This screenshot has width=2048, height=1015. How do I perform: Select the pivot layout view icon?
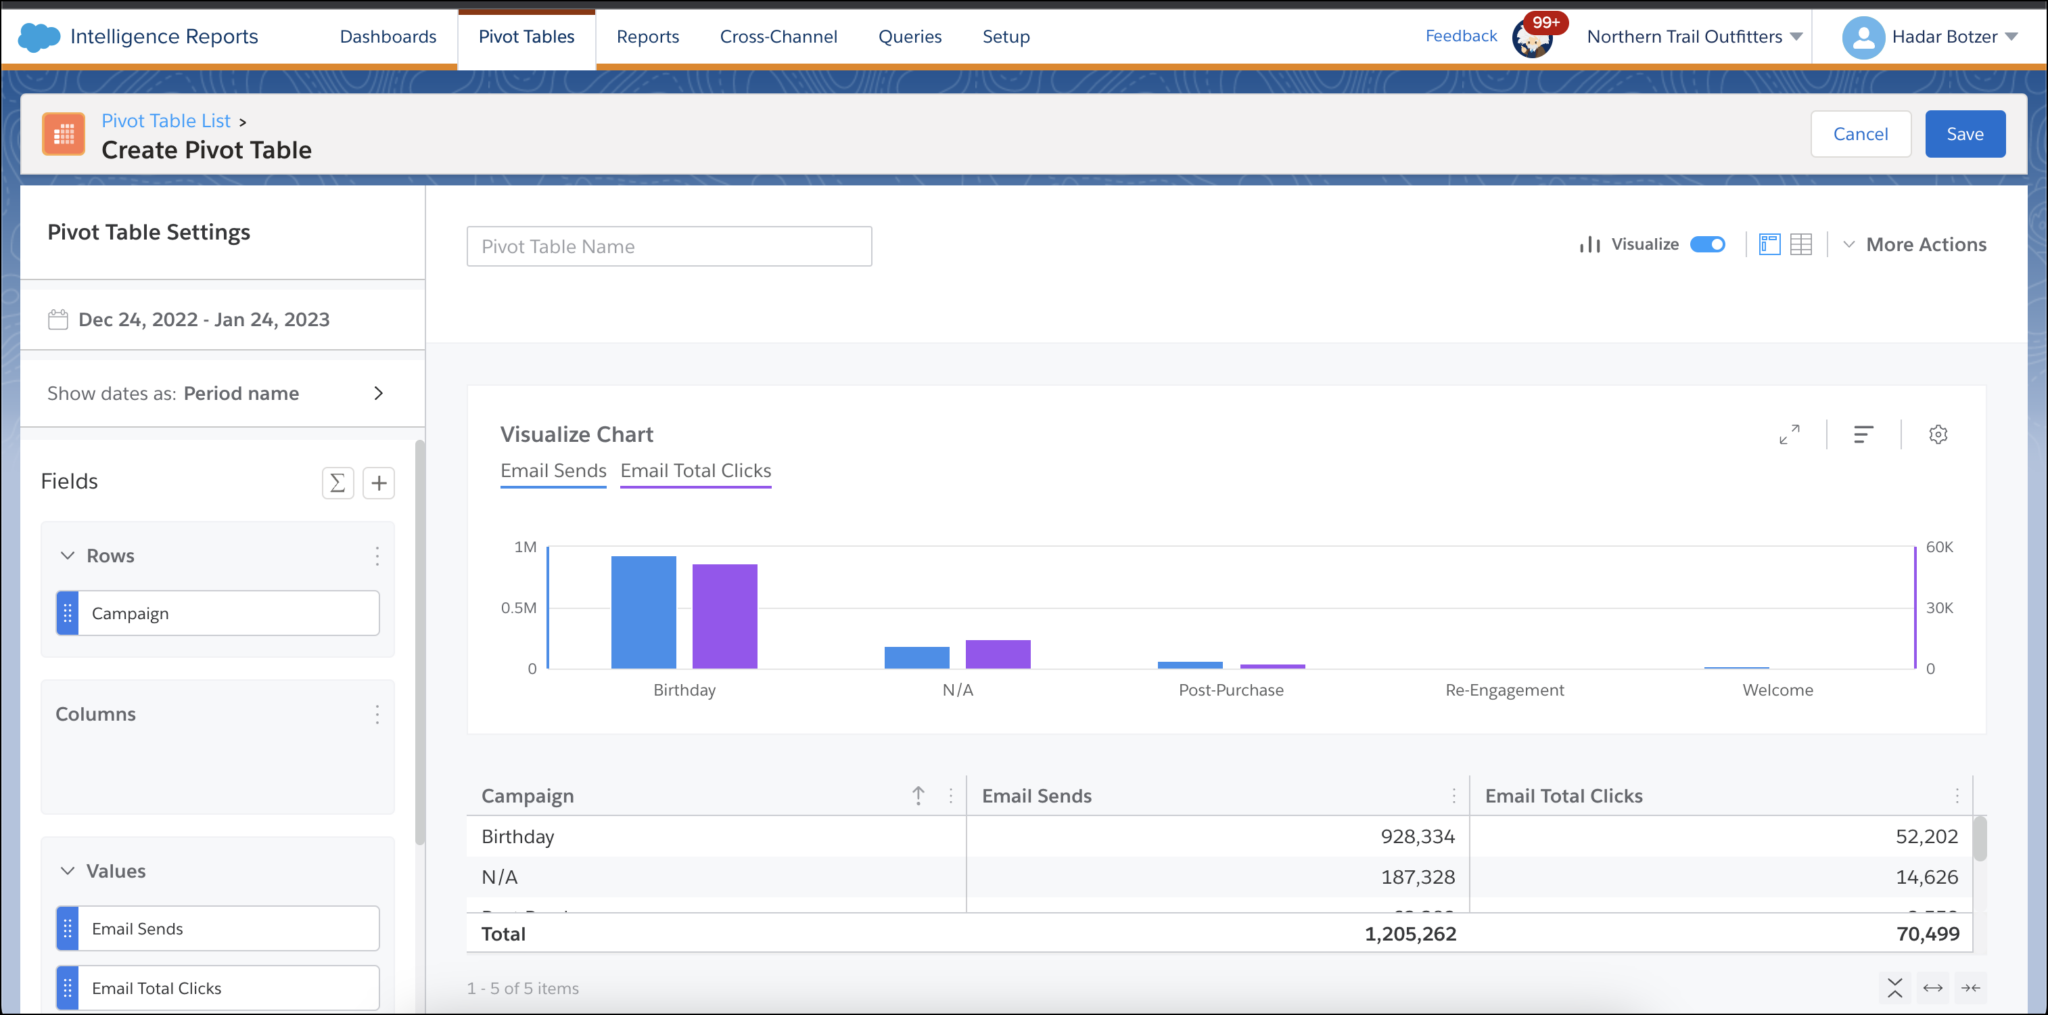[1769, 243]
